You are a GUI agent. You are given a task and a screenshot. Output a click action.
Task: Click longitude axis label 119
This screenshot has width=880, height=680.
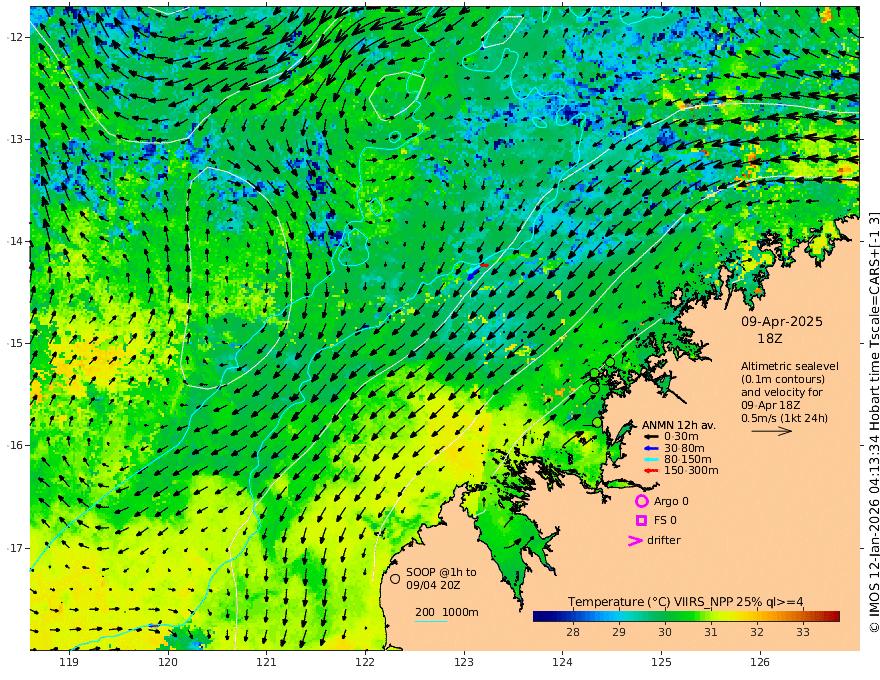[x=70, y=662]
